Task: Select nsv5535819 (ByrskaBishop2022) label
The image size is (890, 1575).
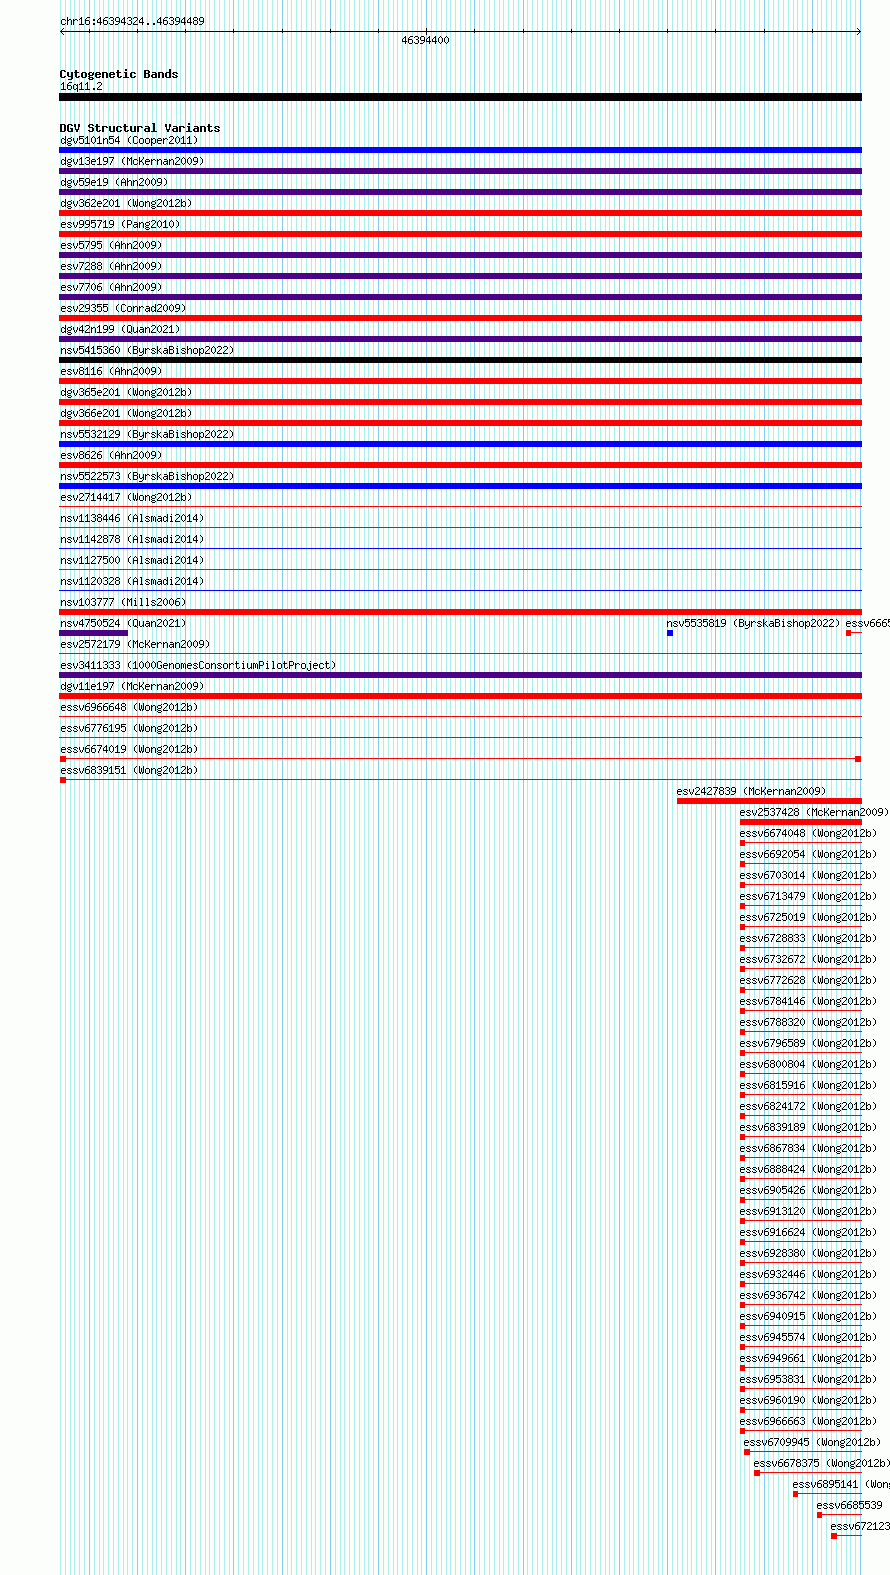Action: point(754,623)
